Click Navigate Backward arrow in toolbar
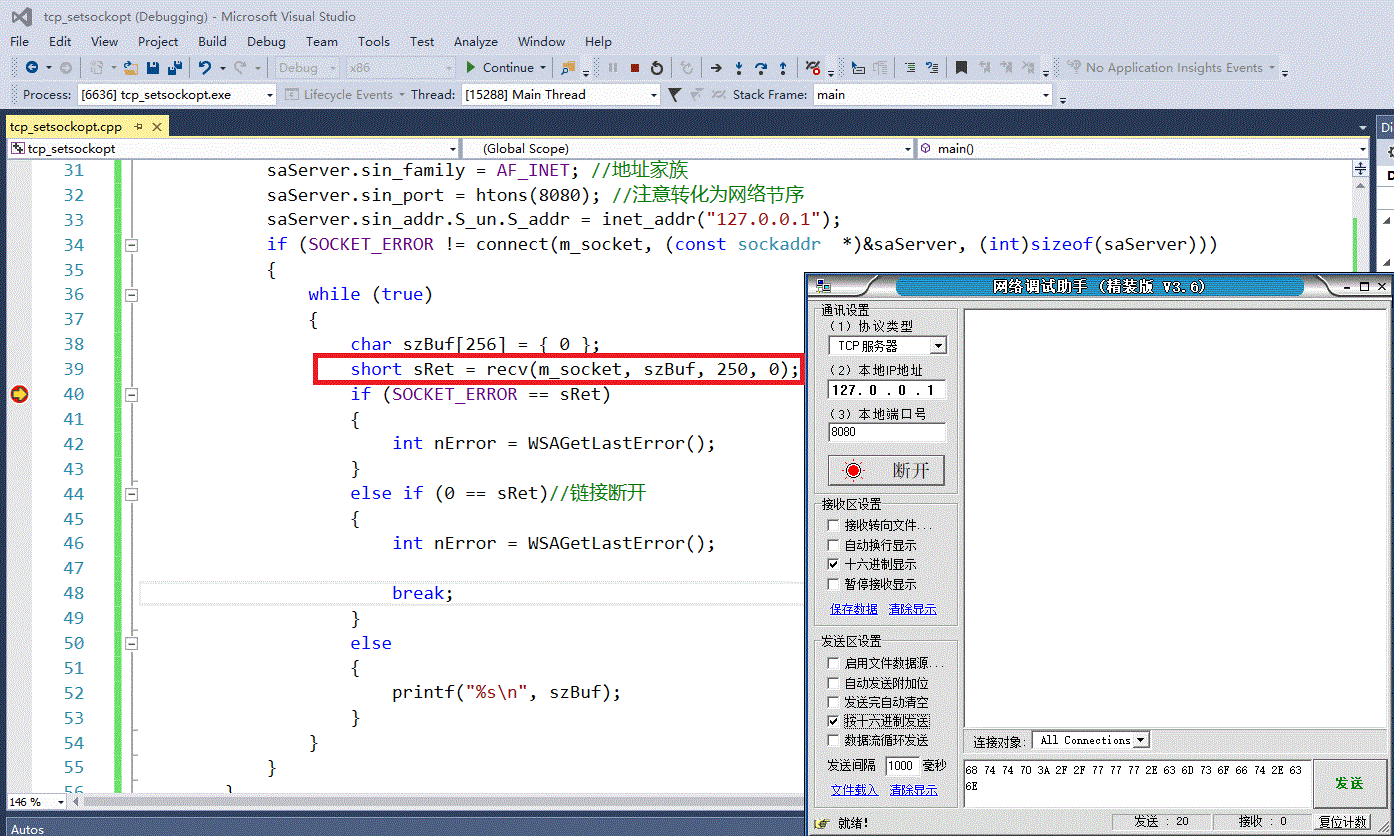This screenshot has width=1394, height=836. (32, 68)
